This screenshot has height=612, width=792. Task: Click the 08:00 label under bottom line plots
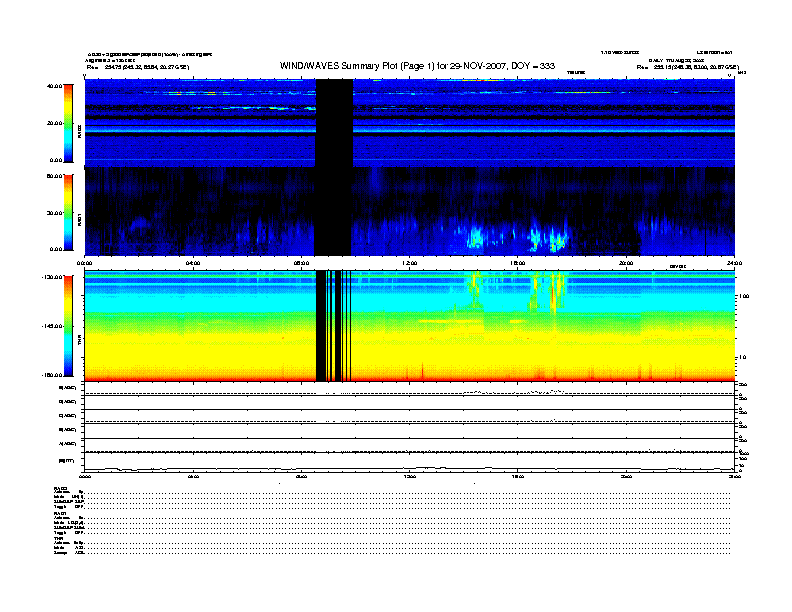[301, 476]
